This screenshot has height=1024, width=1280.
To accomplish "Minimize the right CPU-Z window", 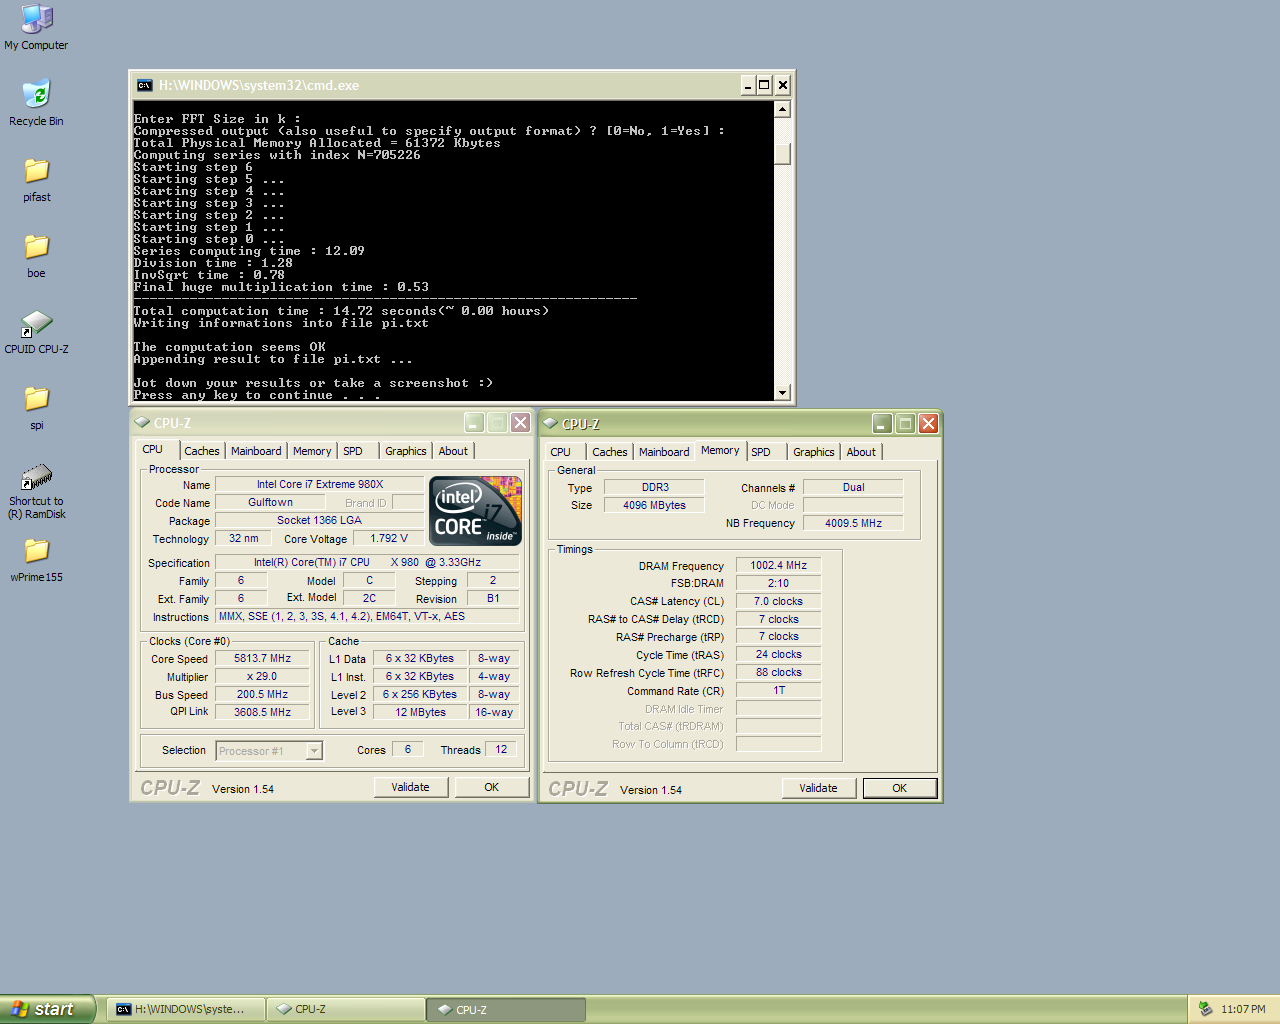I will (882, 424).
